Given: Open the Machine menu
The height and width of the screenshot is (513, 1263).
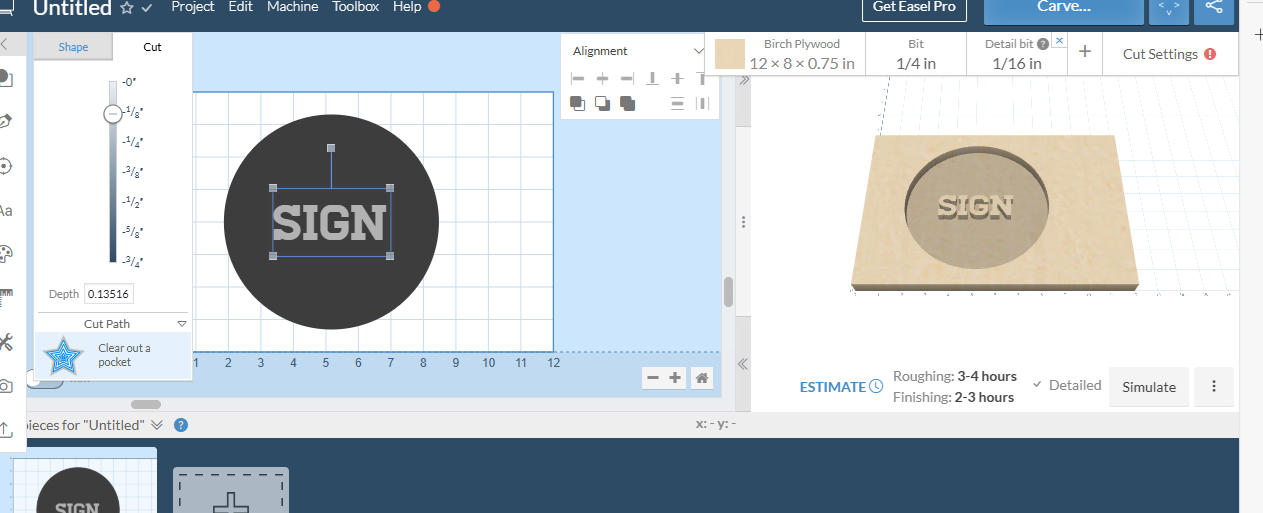Looking at the screenshot, I should click(x=292, y=7).
